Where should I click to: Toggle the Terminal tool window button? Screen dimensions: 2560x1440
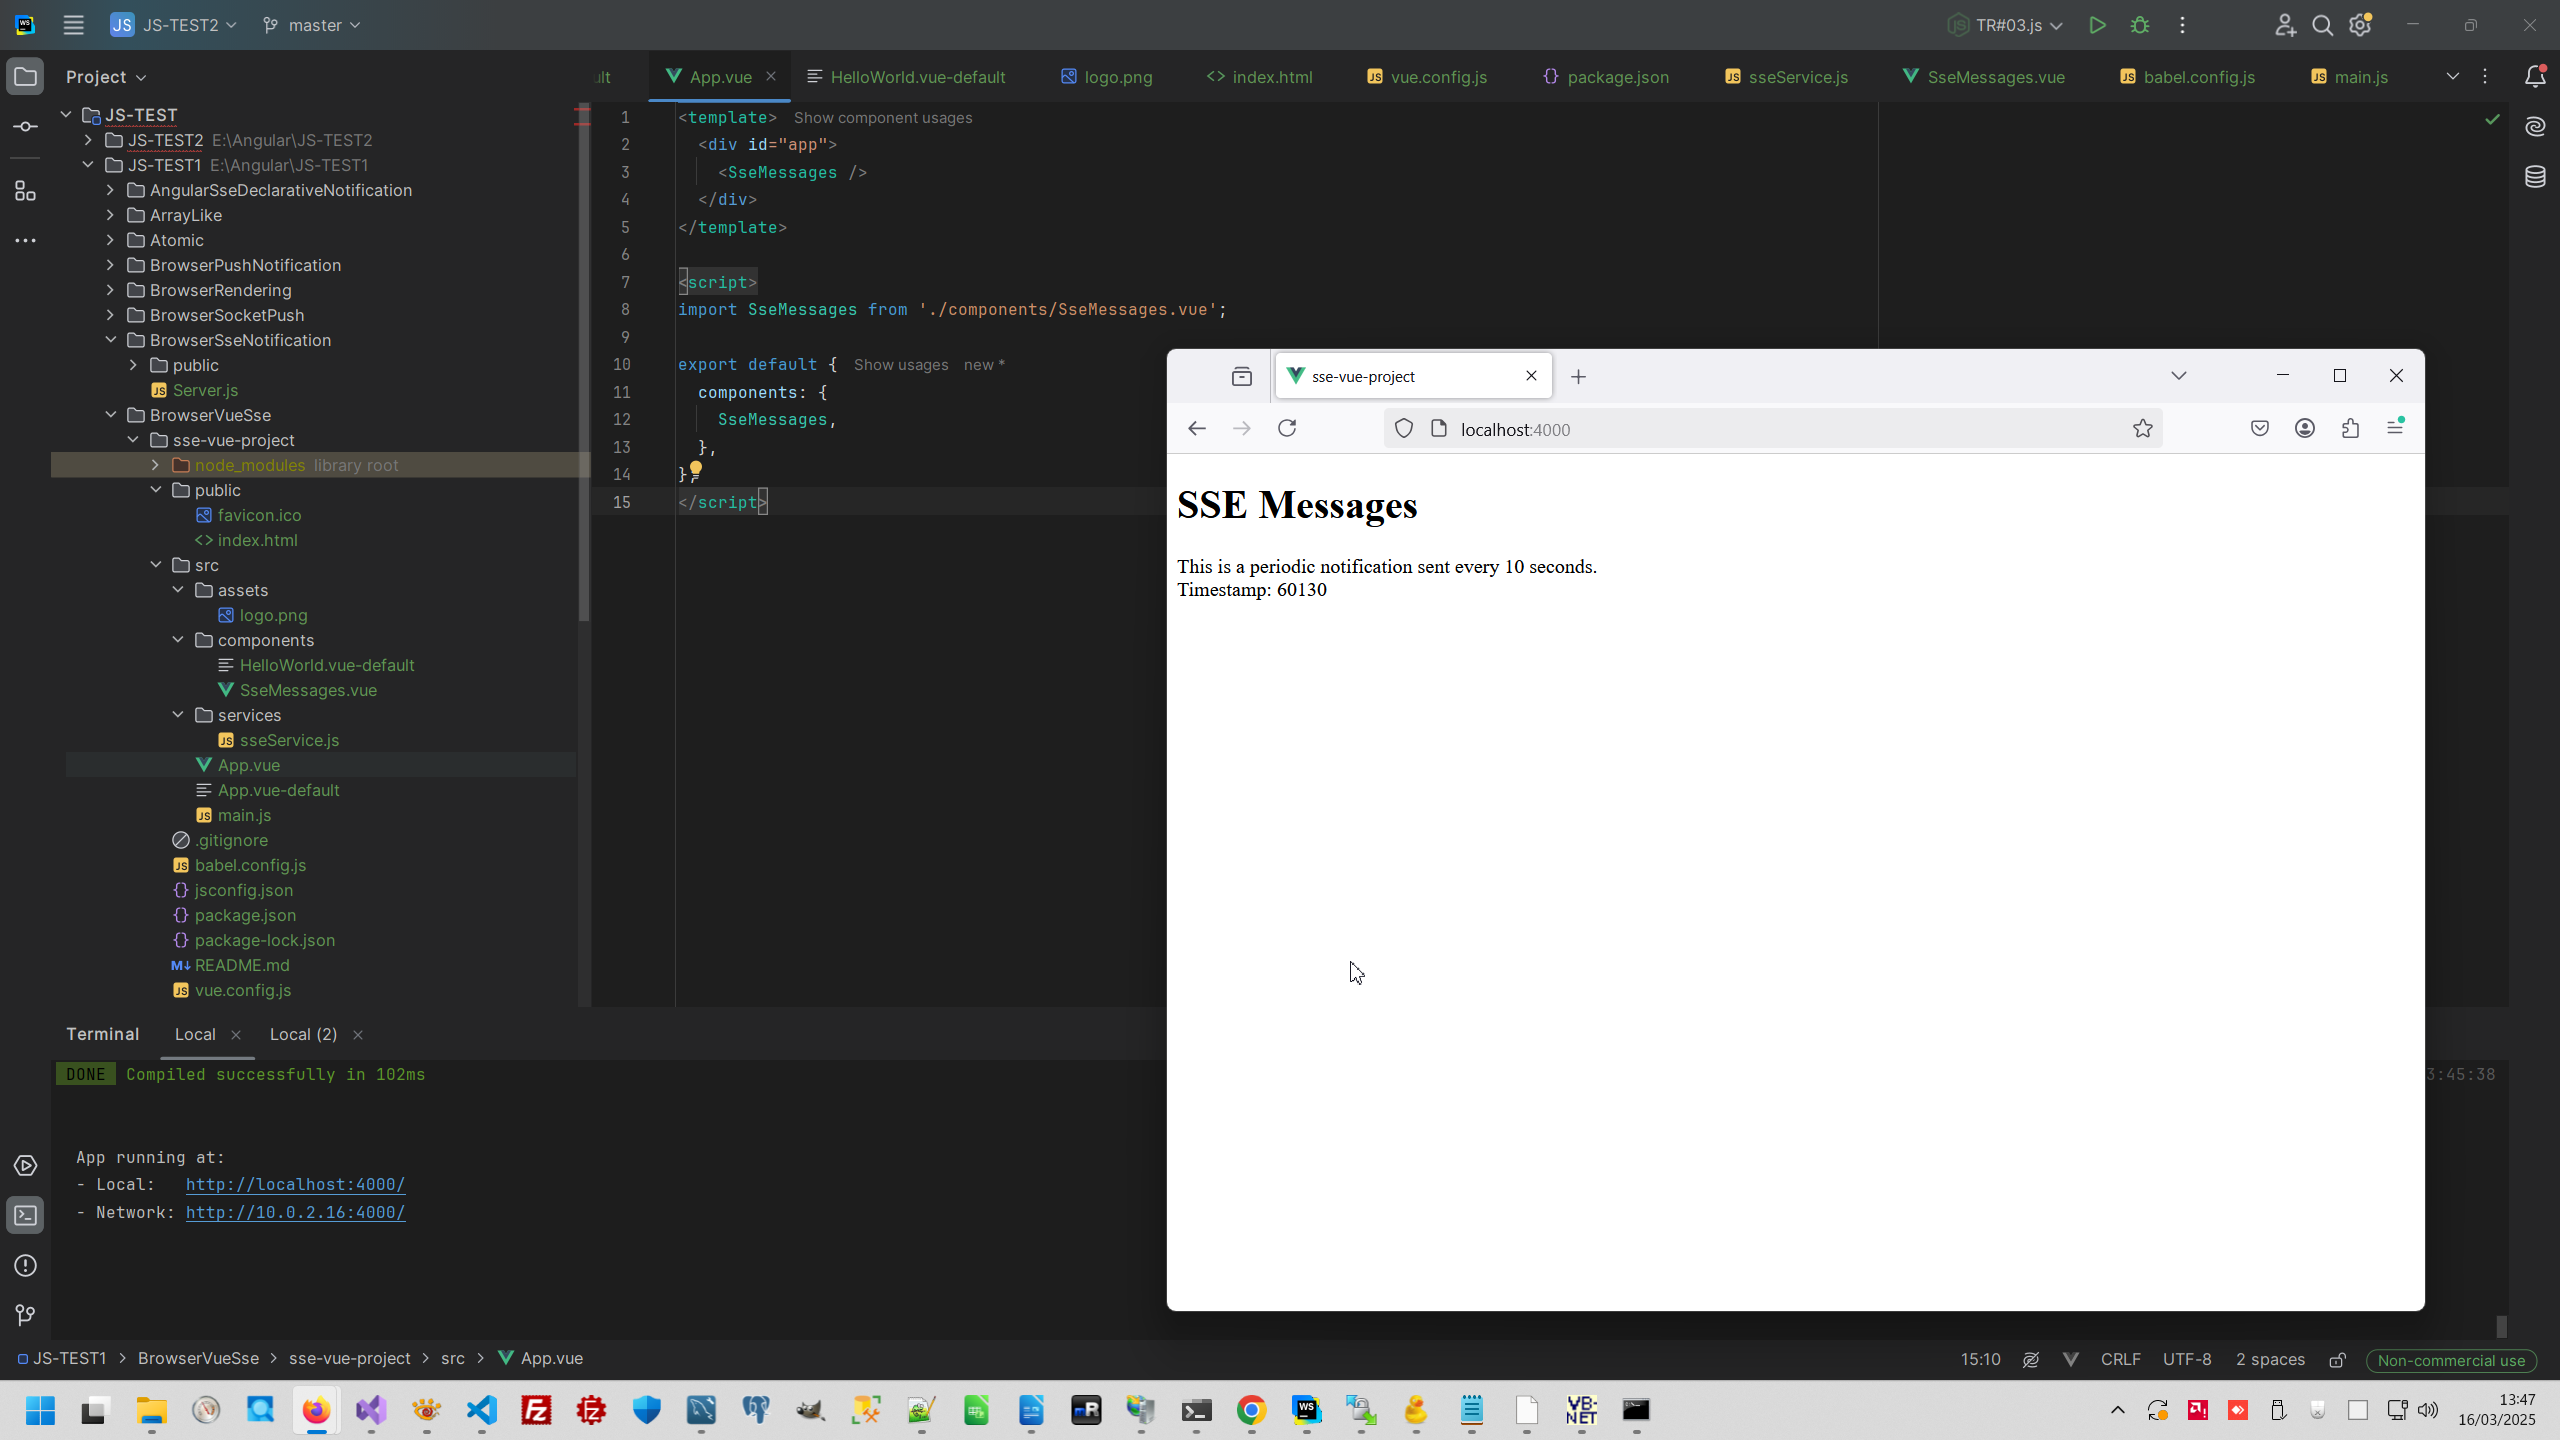point(26,1216)
